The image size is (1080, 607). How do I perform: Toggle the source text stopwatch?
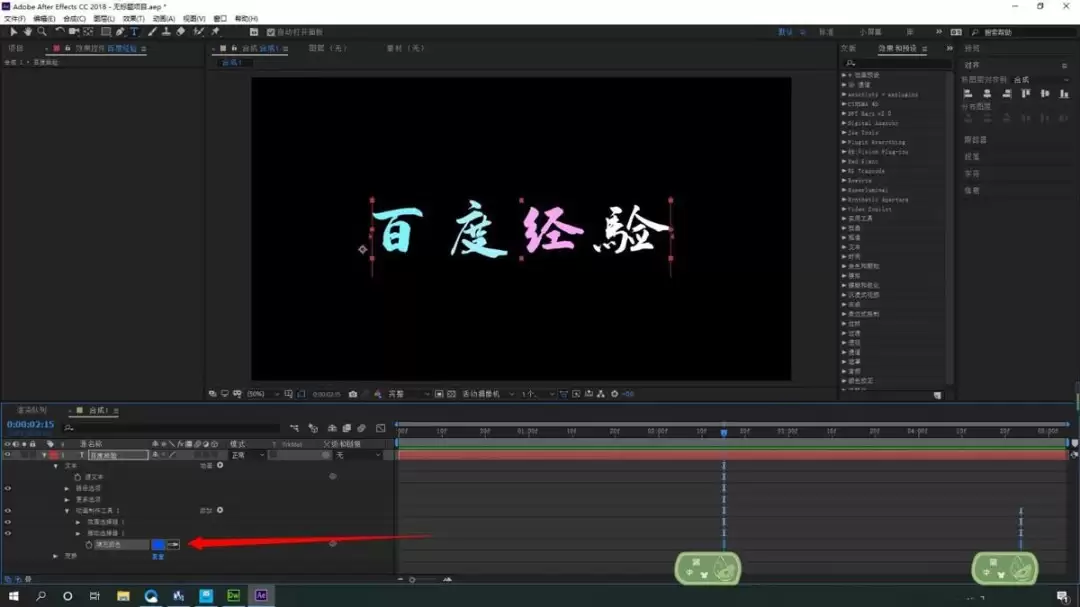click(x=78, y=477)
